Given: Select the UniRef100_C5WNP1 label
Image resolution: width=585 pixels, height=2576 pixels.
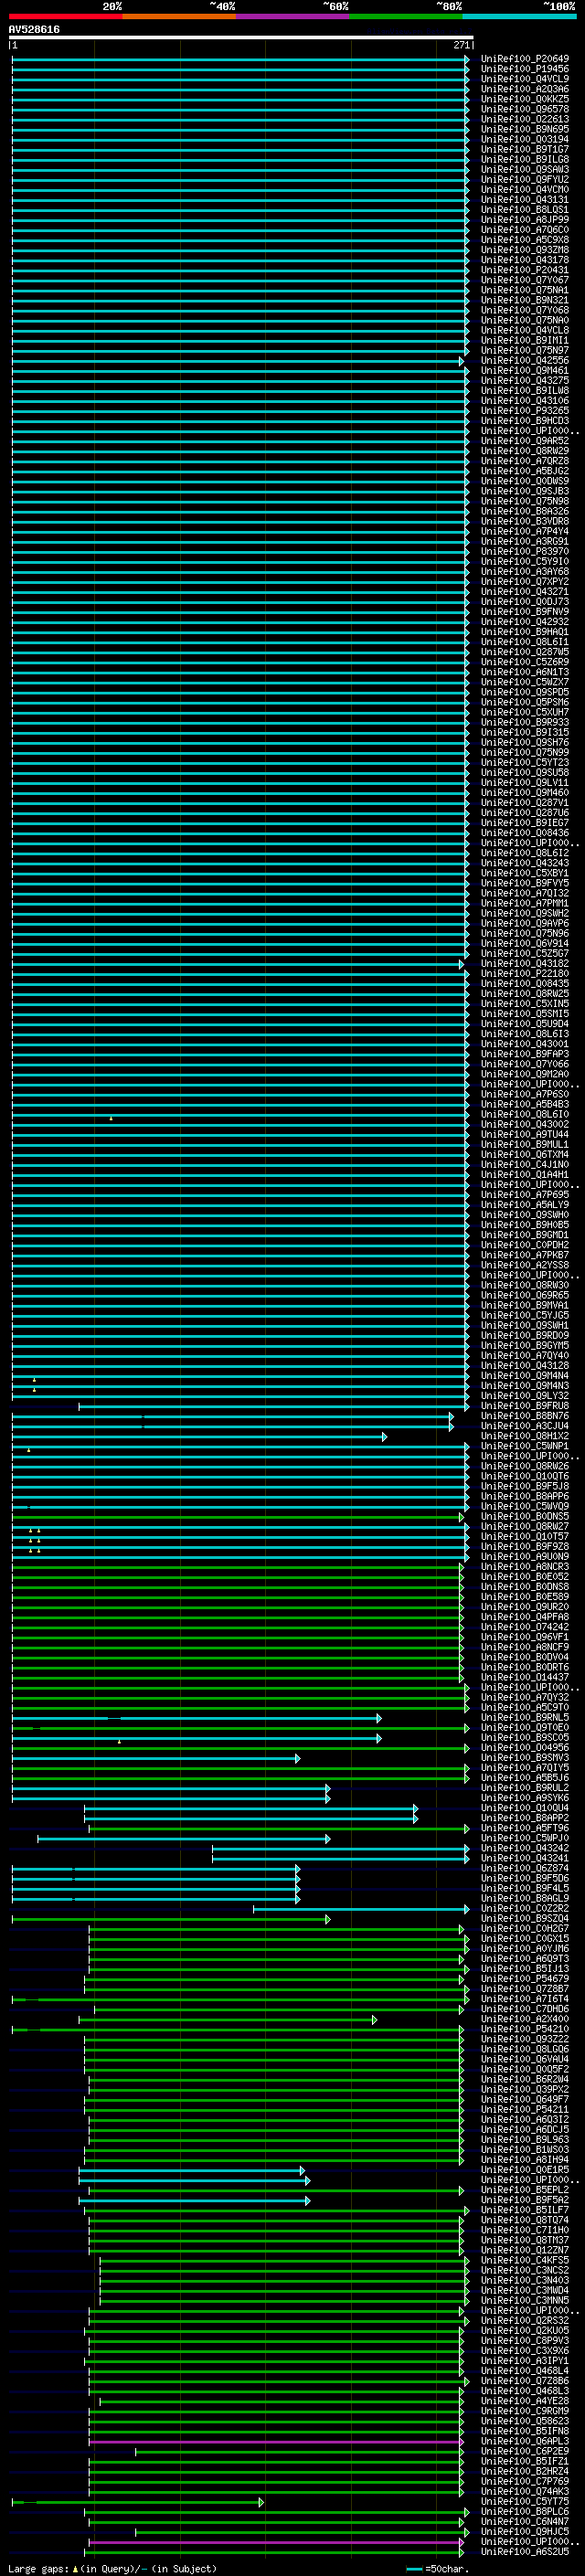Looking at the screenshot, I should coord(525,1446).
